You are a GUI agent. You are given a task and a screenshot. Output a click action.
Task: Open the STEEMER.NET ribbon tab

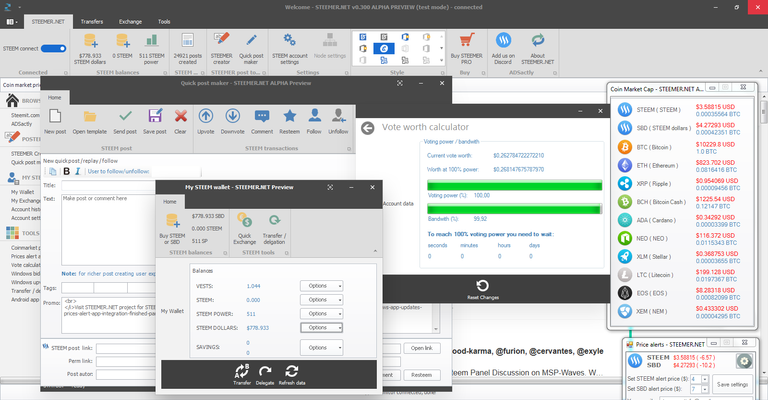pyautogui.click(x=48, y=22)
